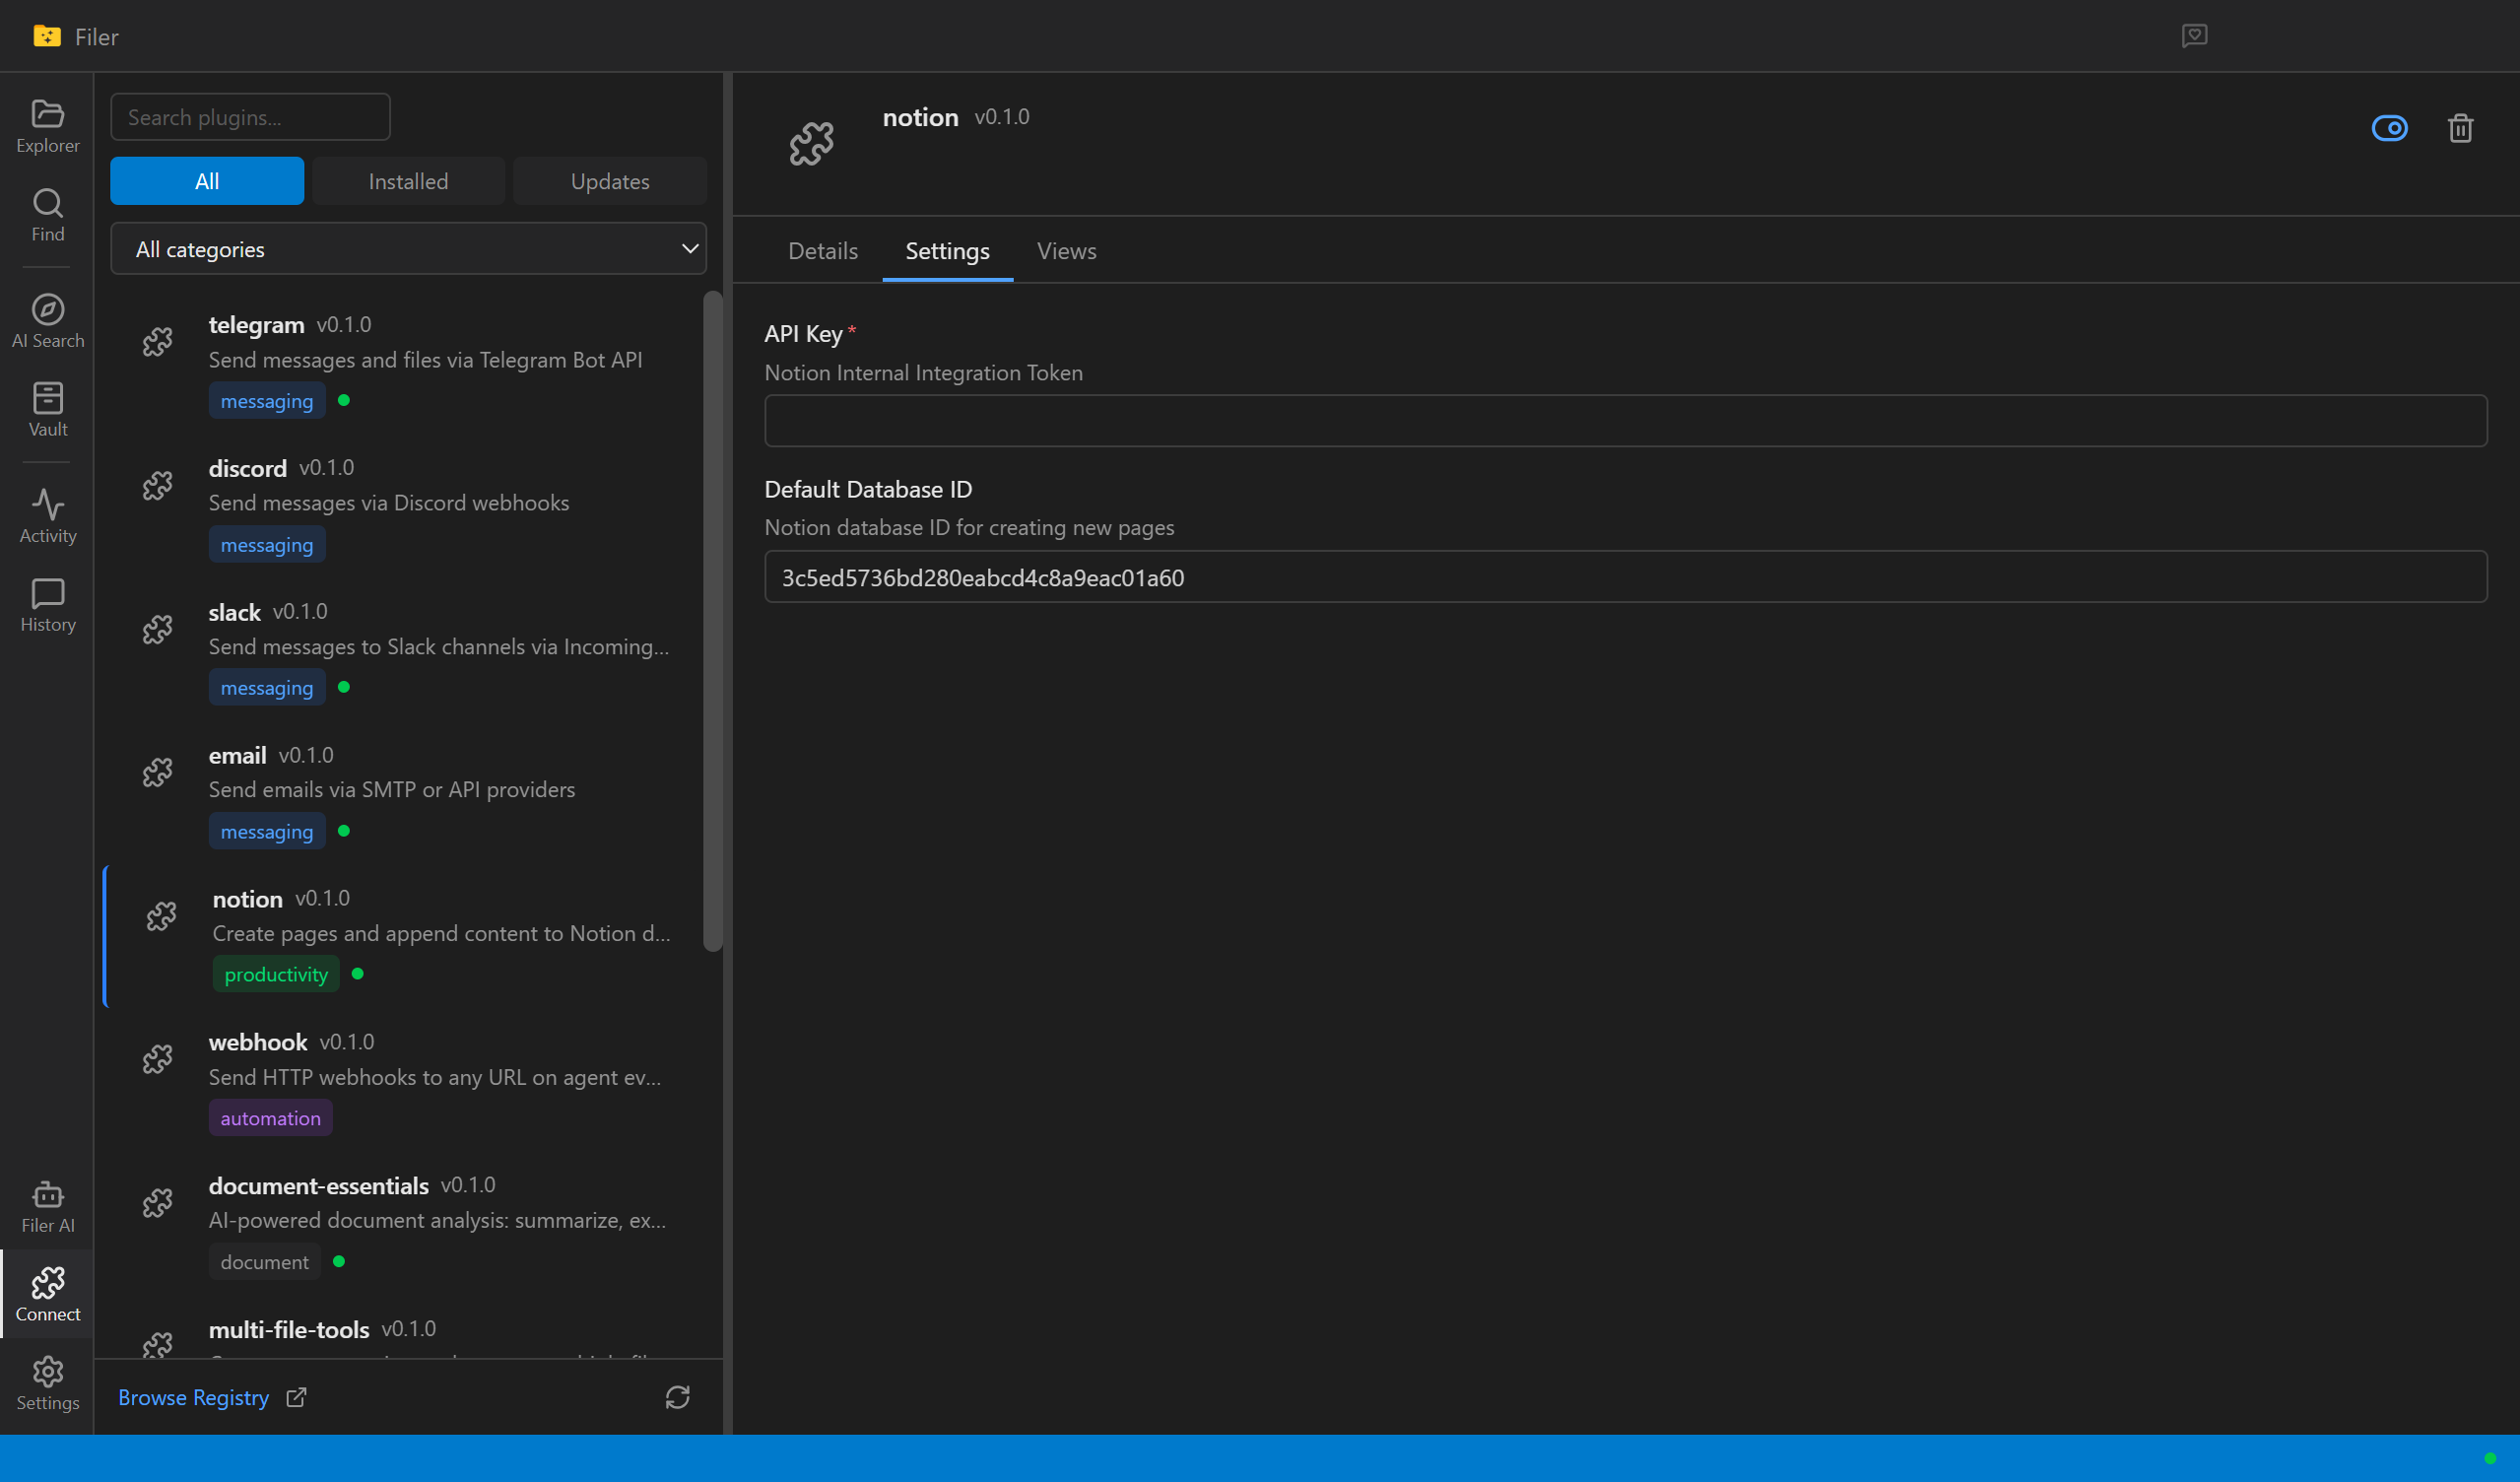
Task: Click the plugin list scrollbar thumb
Action: 712,622
